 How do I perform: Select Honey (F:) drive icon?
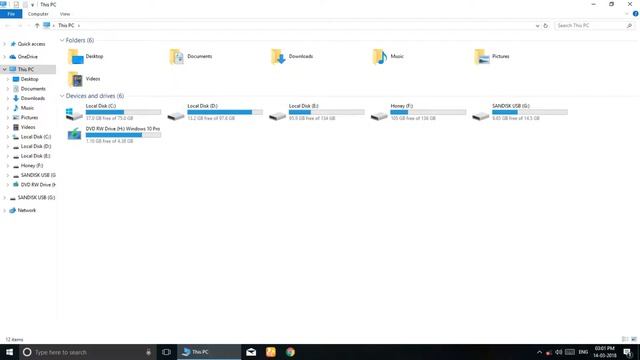[x=379, y=116]
